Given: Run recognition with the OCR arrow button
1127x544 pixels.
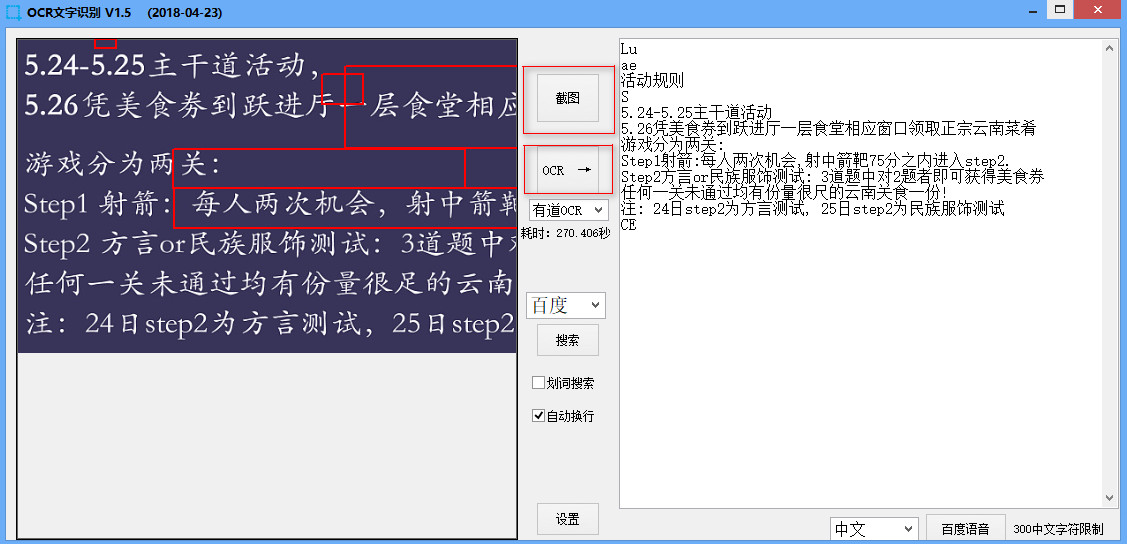Looking at the screenshot, I should pos(568,170).
